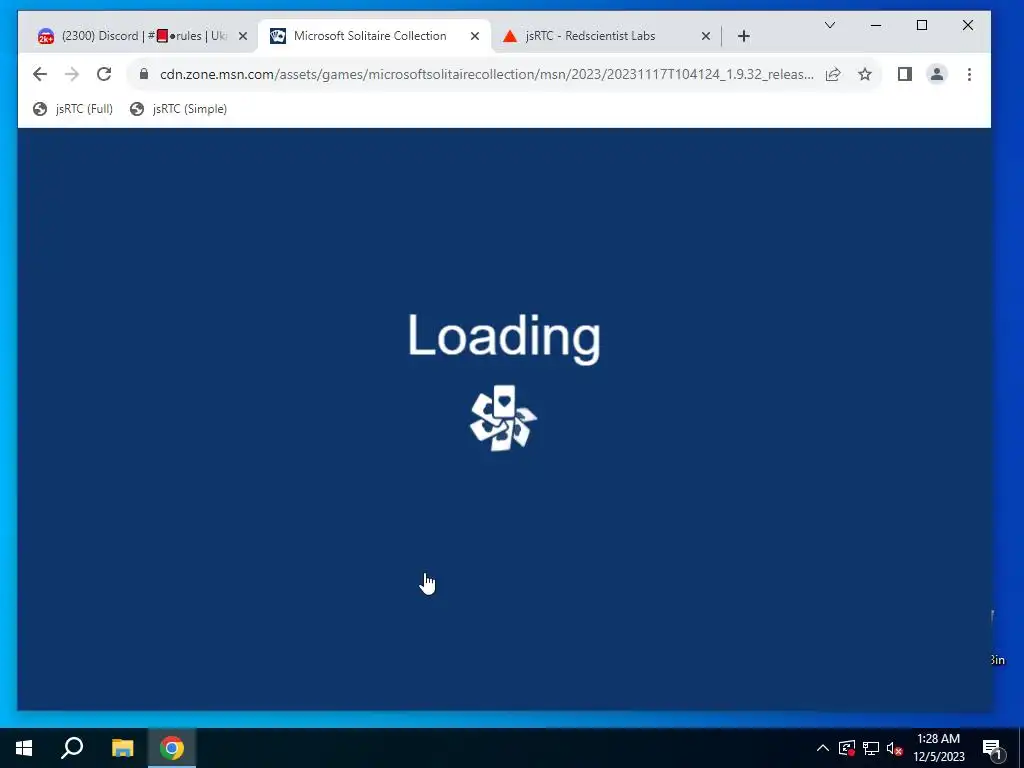Click the Chrome taskbar icon
The height and width of the screenshot is (768, 1024).
coord(172,748)
